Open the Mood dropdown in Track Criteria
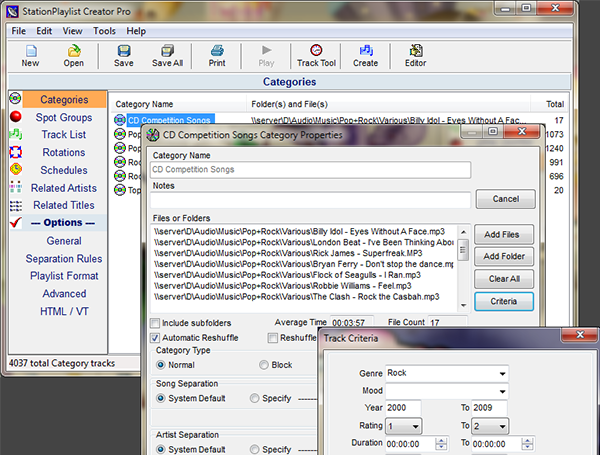Image resolution: width=600 pixels, height=455 pixels. coord(502,391)
